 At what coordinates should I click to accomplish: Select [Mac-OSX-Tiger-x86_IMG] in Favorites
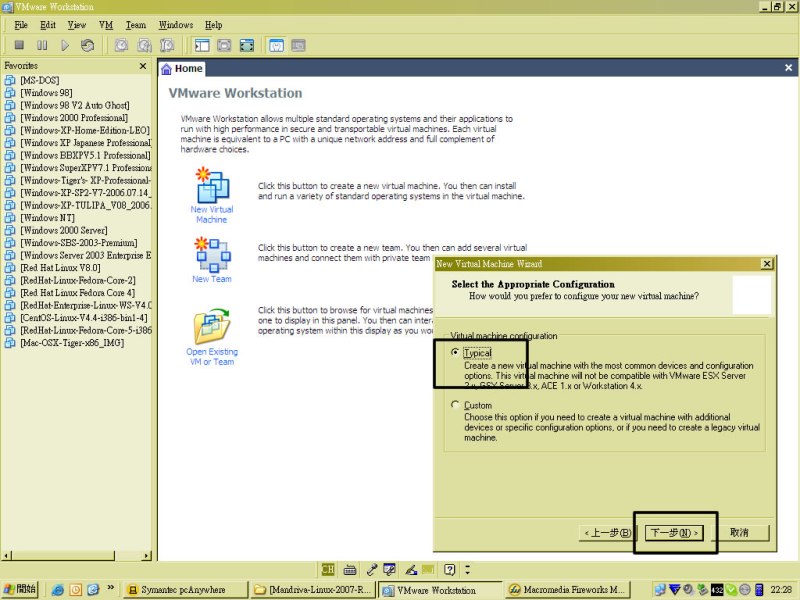[72, 343]
